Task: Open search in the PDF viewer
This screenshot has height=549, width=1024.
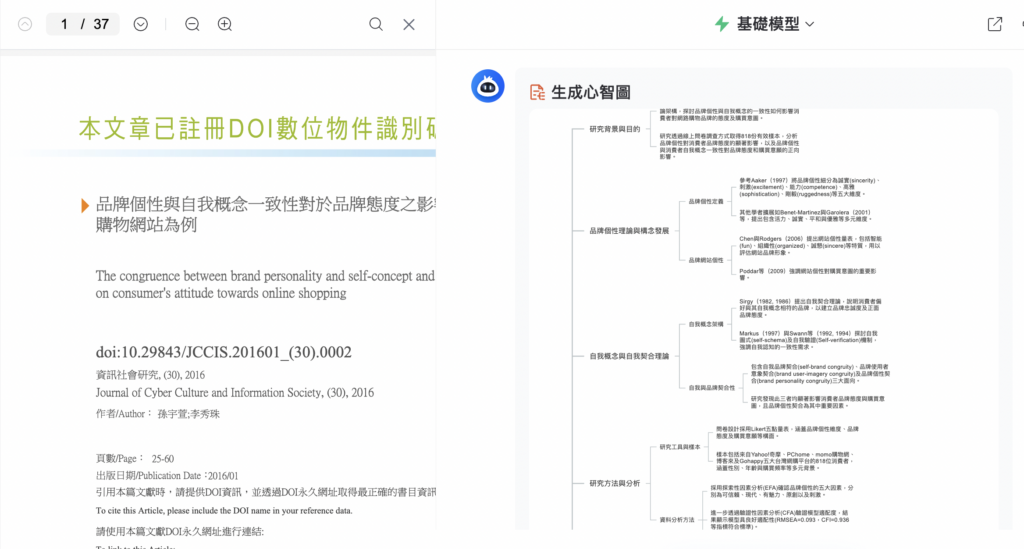Action: [376, 24]
